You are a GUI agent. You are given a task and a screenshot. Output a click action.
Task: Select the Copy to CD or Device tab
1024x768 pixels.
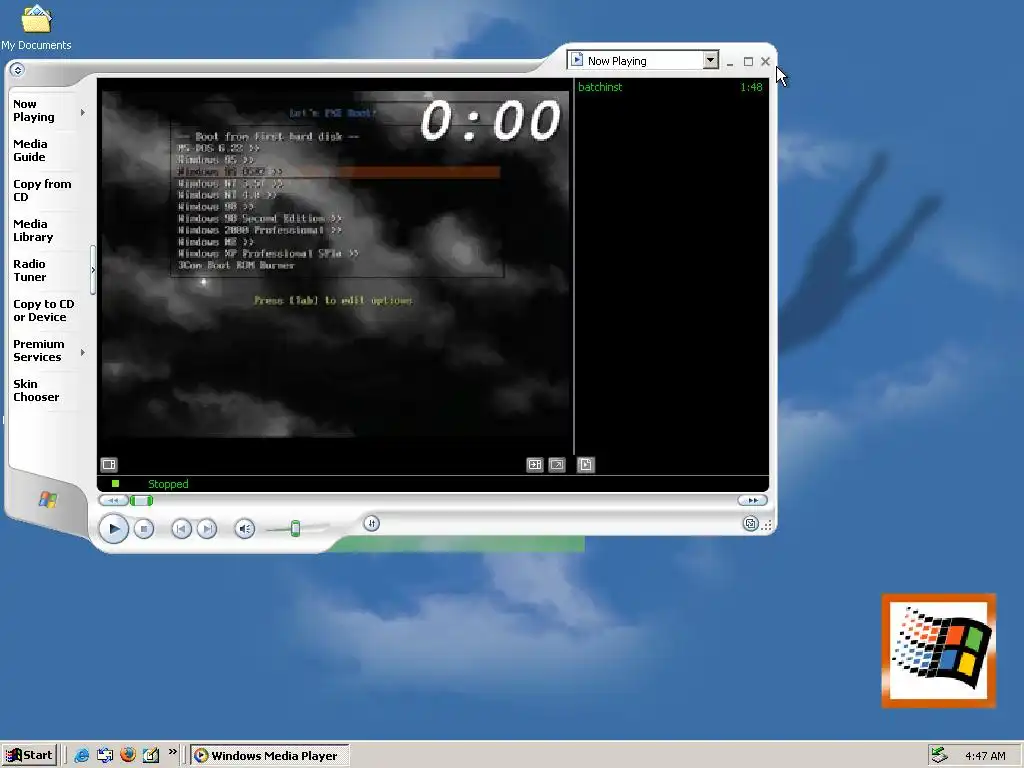pos(44,310)
